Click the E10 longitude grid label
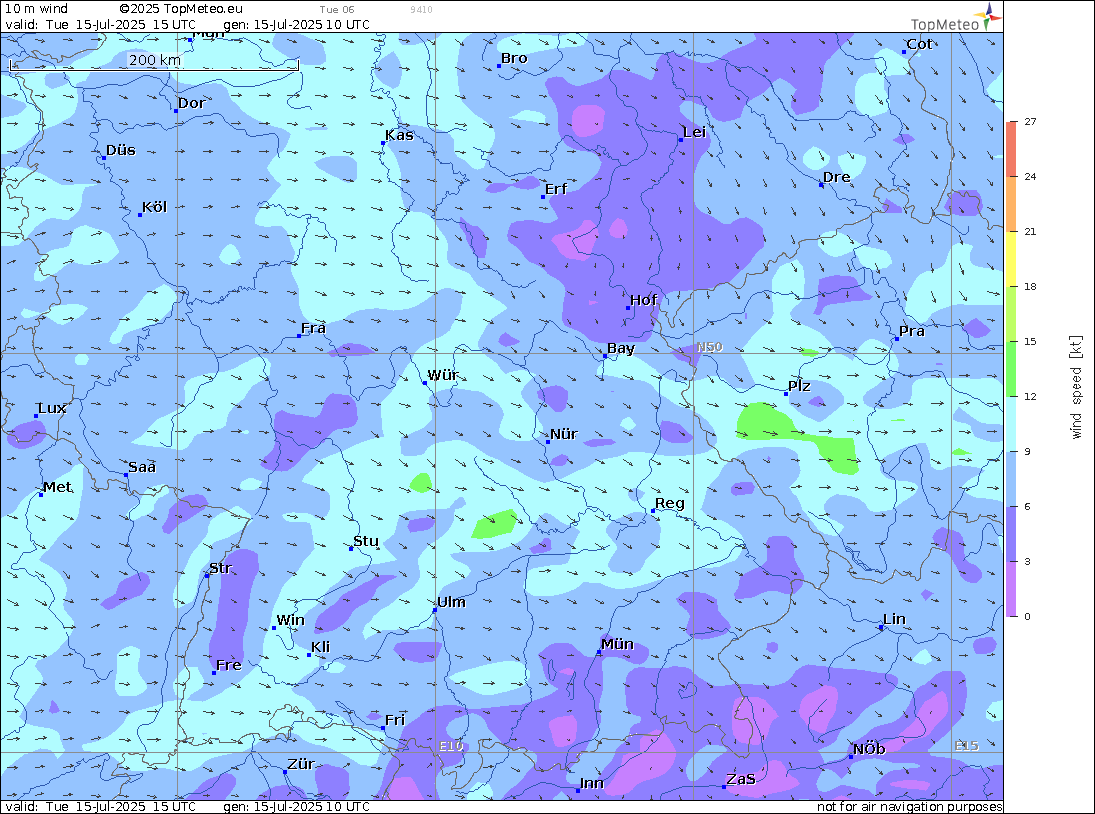Image resolution: width=1095 pixels, height=814 pixels. (x=451, y=746)
